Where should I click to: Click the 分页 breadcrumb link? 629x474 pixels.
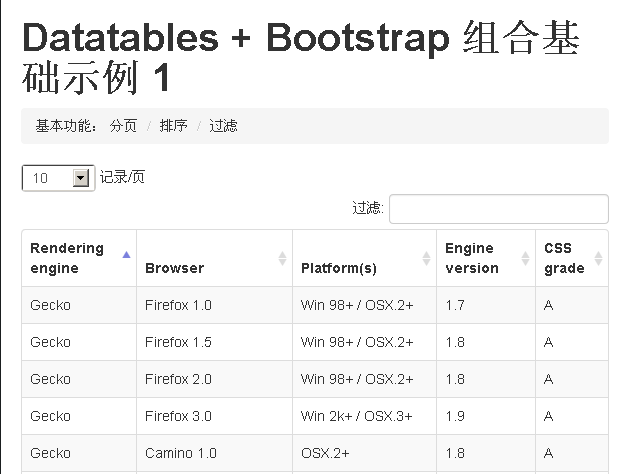123,126
